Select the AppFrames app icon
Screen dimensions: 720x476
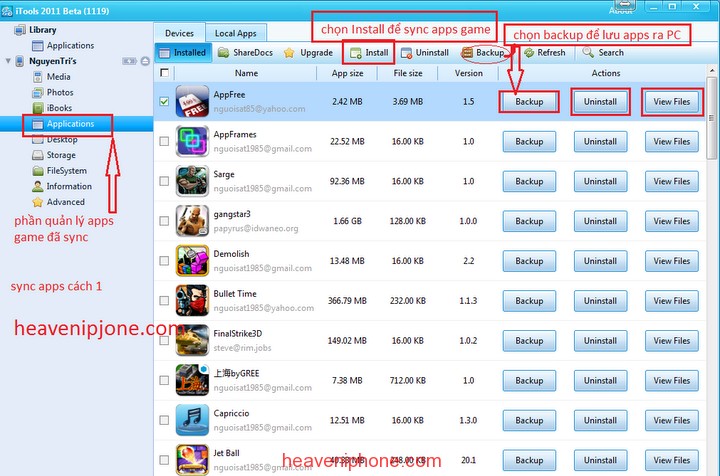192,141
